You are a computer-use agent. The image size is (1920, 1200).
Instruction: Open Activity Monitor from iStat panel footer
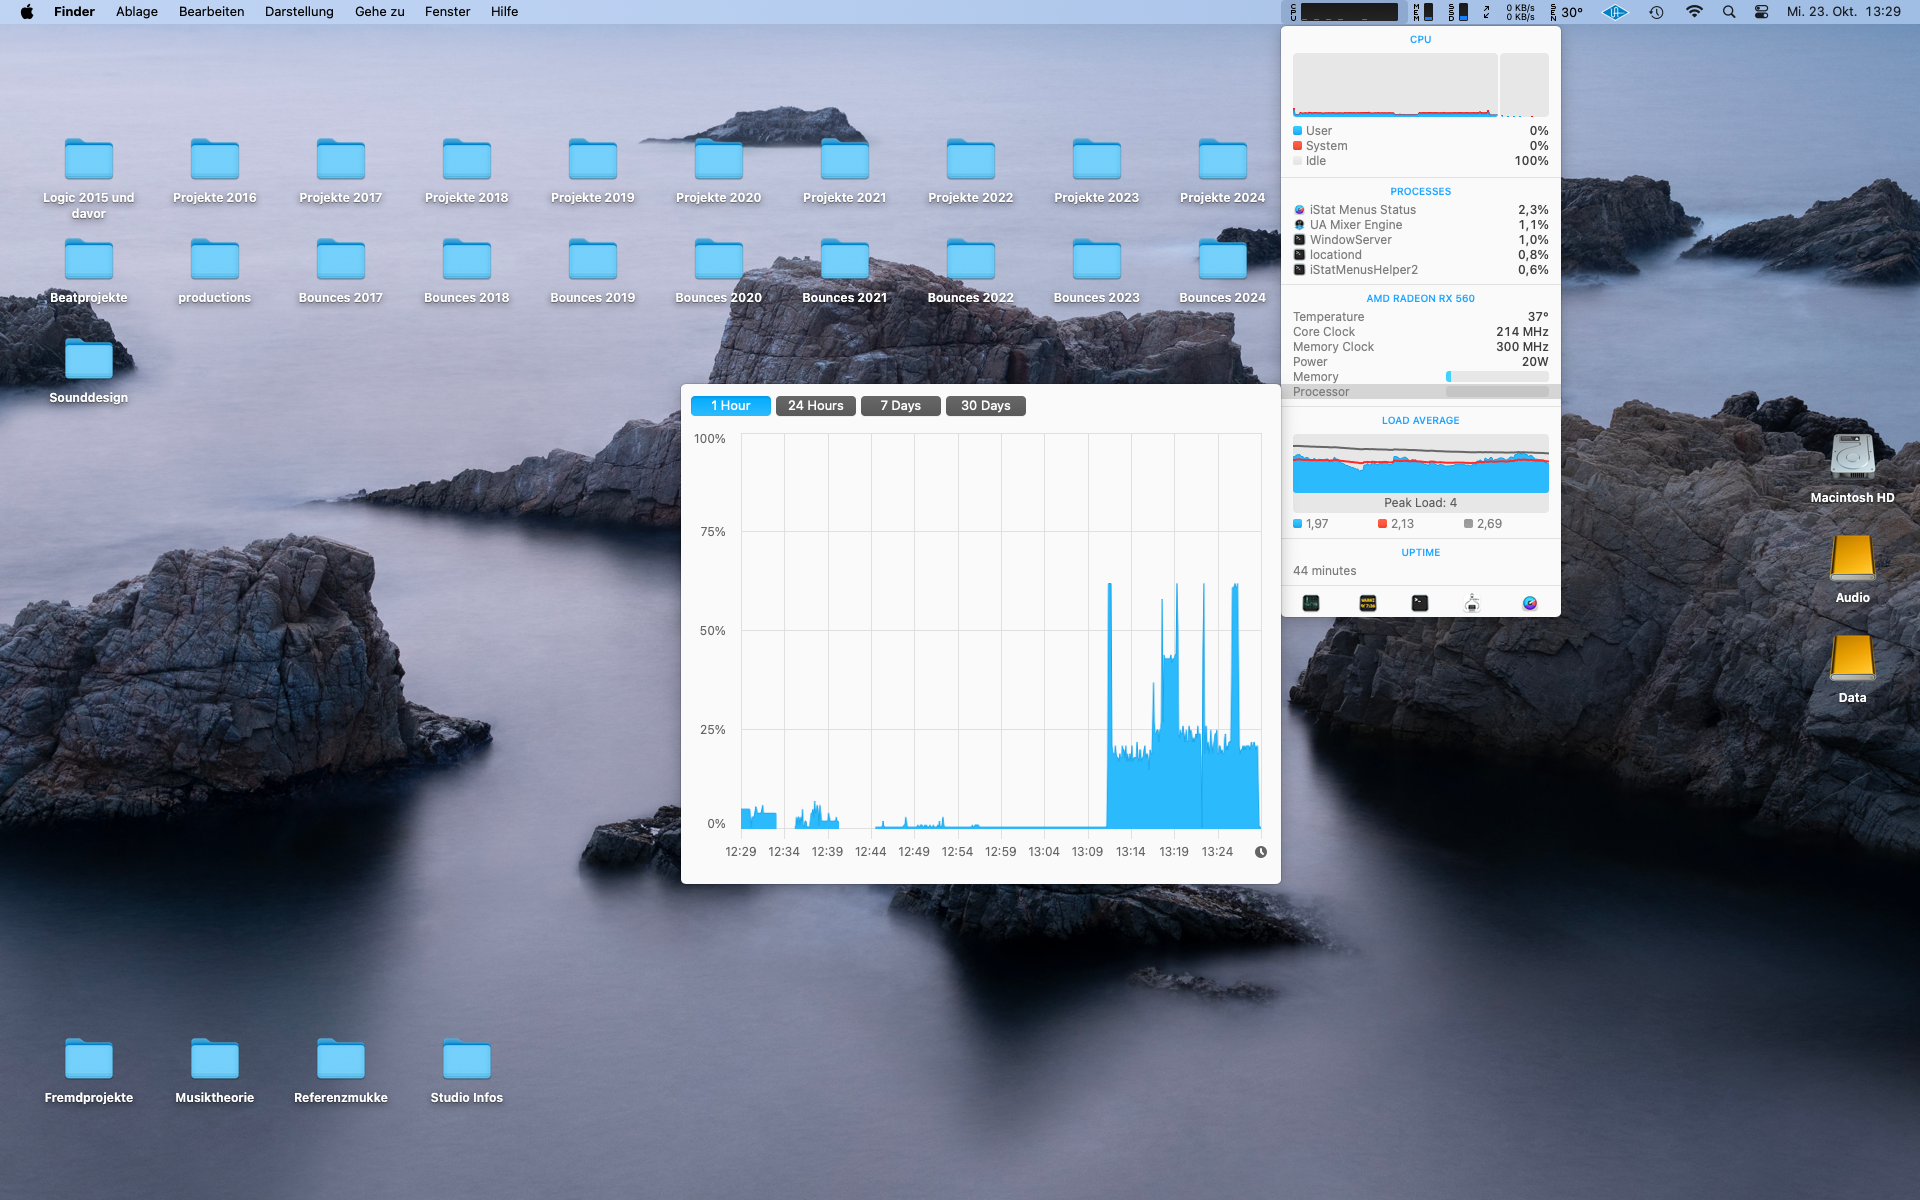click(1311, 603)
